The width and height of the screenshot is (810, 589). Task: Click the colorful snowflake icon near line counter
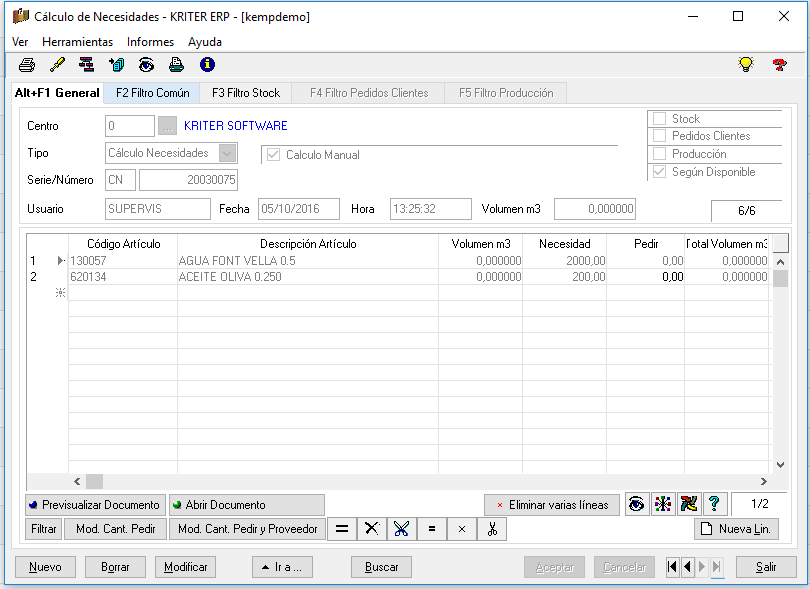[663, 504]
